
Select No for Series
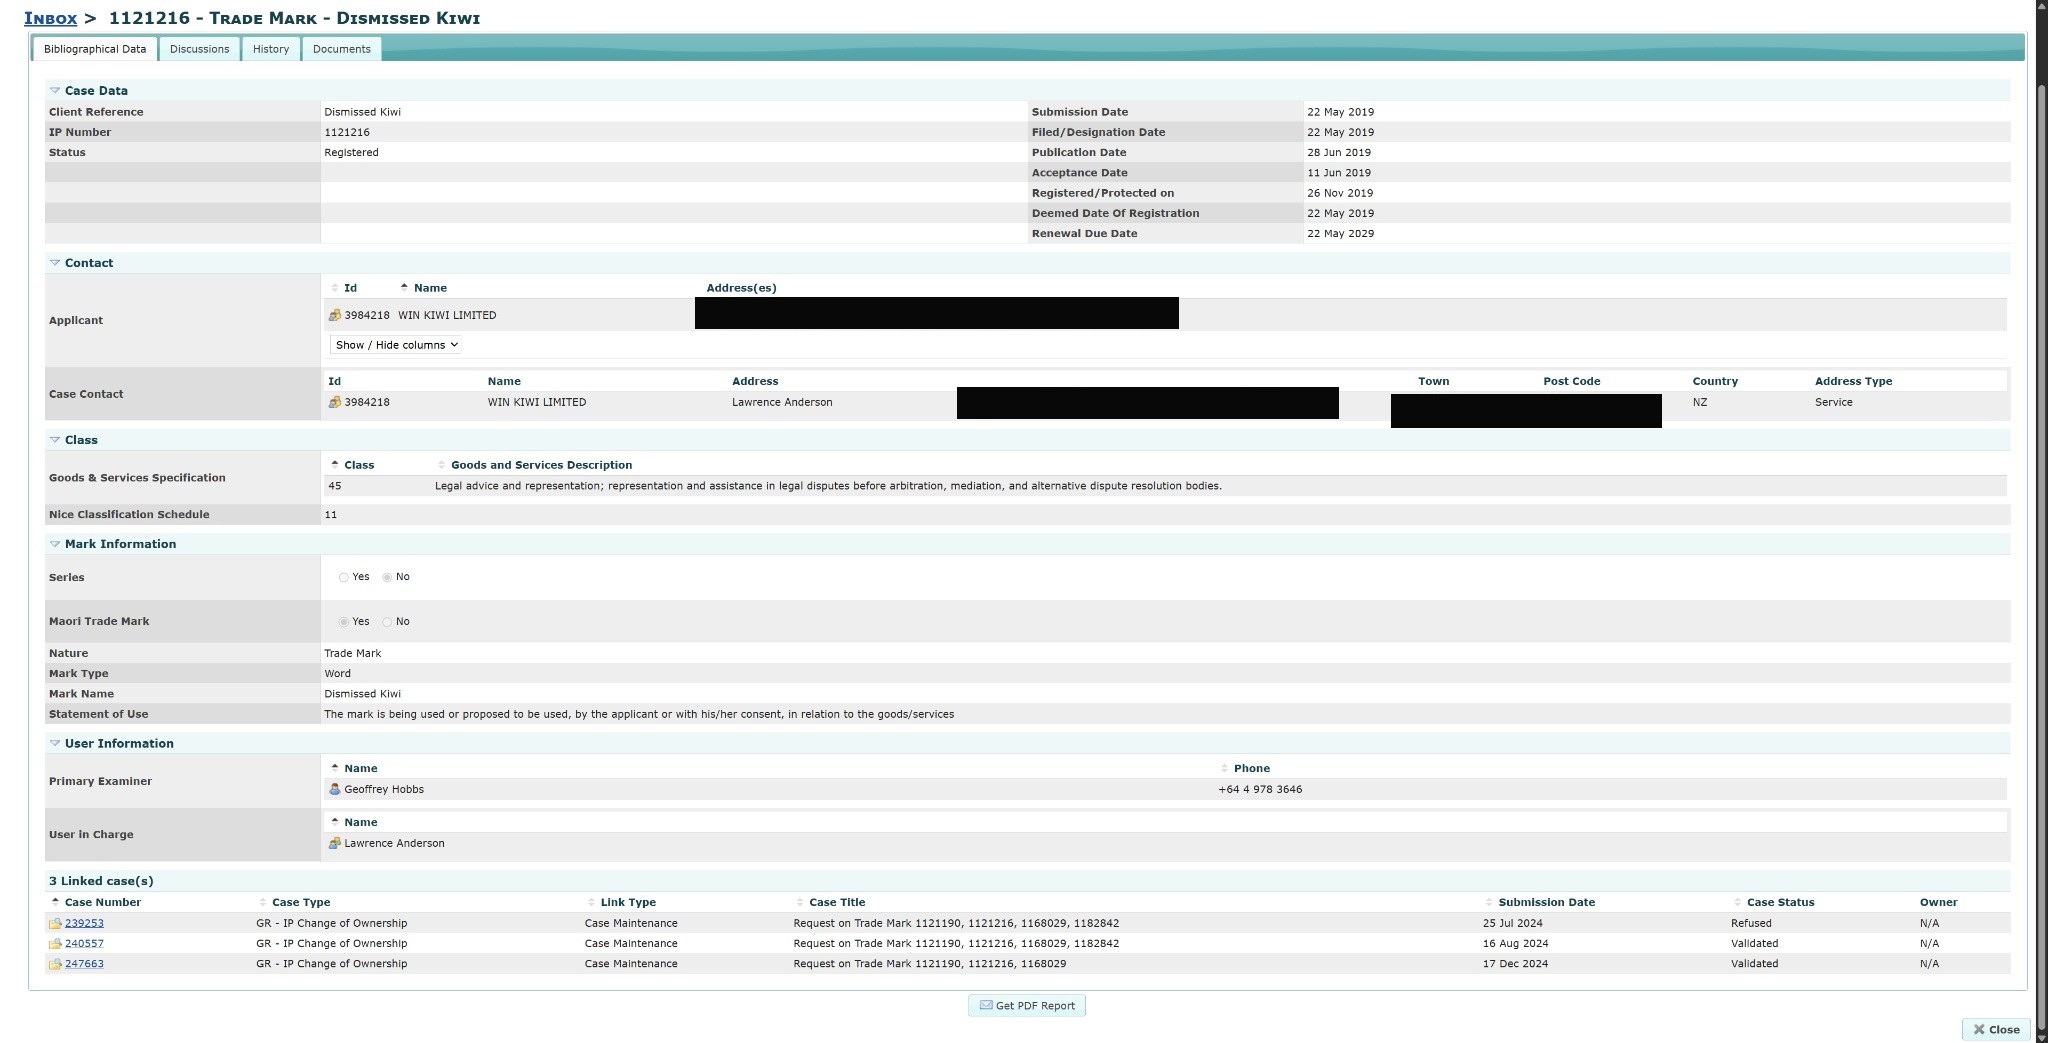point(387,577)
